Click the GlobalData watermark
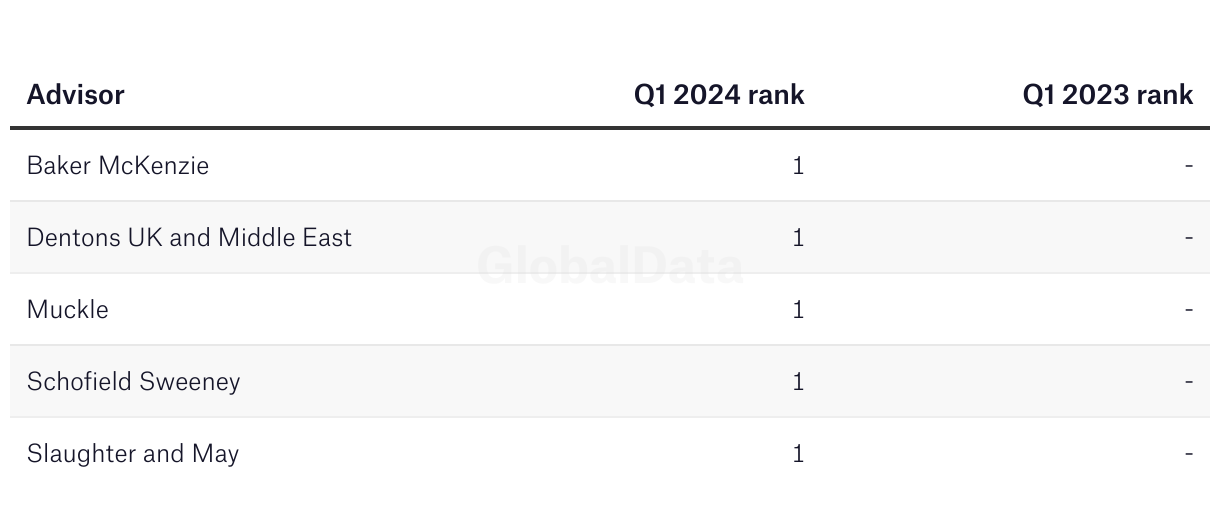This screenshot has width=1220, height=530. (x=610, y=267)
